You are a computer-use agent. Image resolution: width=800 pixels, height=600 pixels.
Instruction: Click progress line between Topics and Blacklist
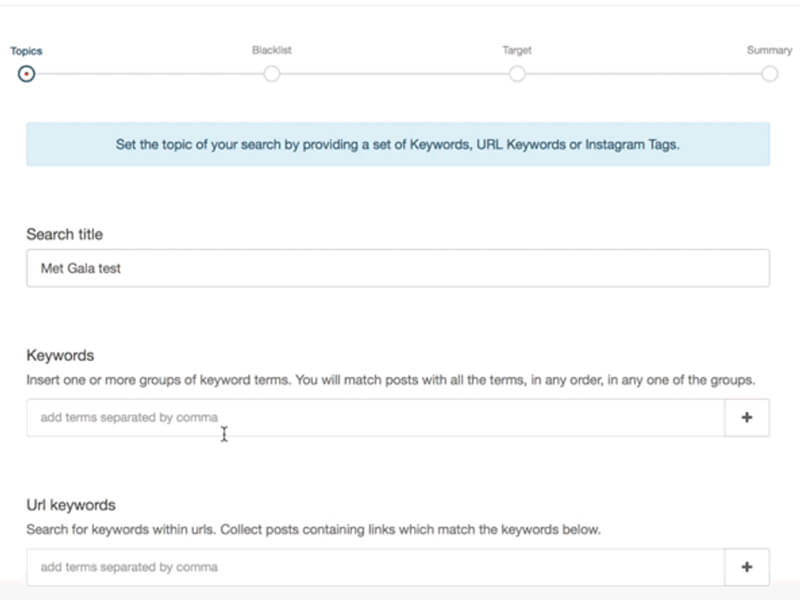click(x=148, y=74)
